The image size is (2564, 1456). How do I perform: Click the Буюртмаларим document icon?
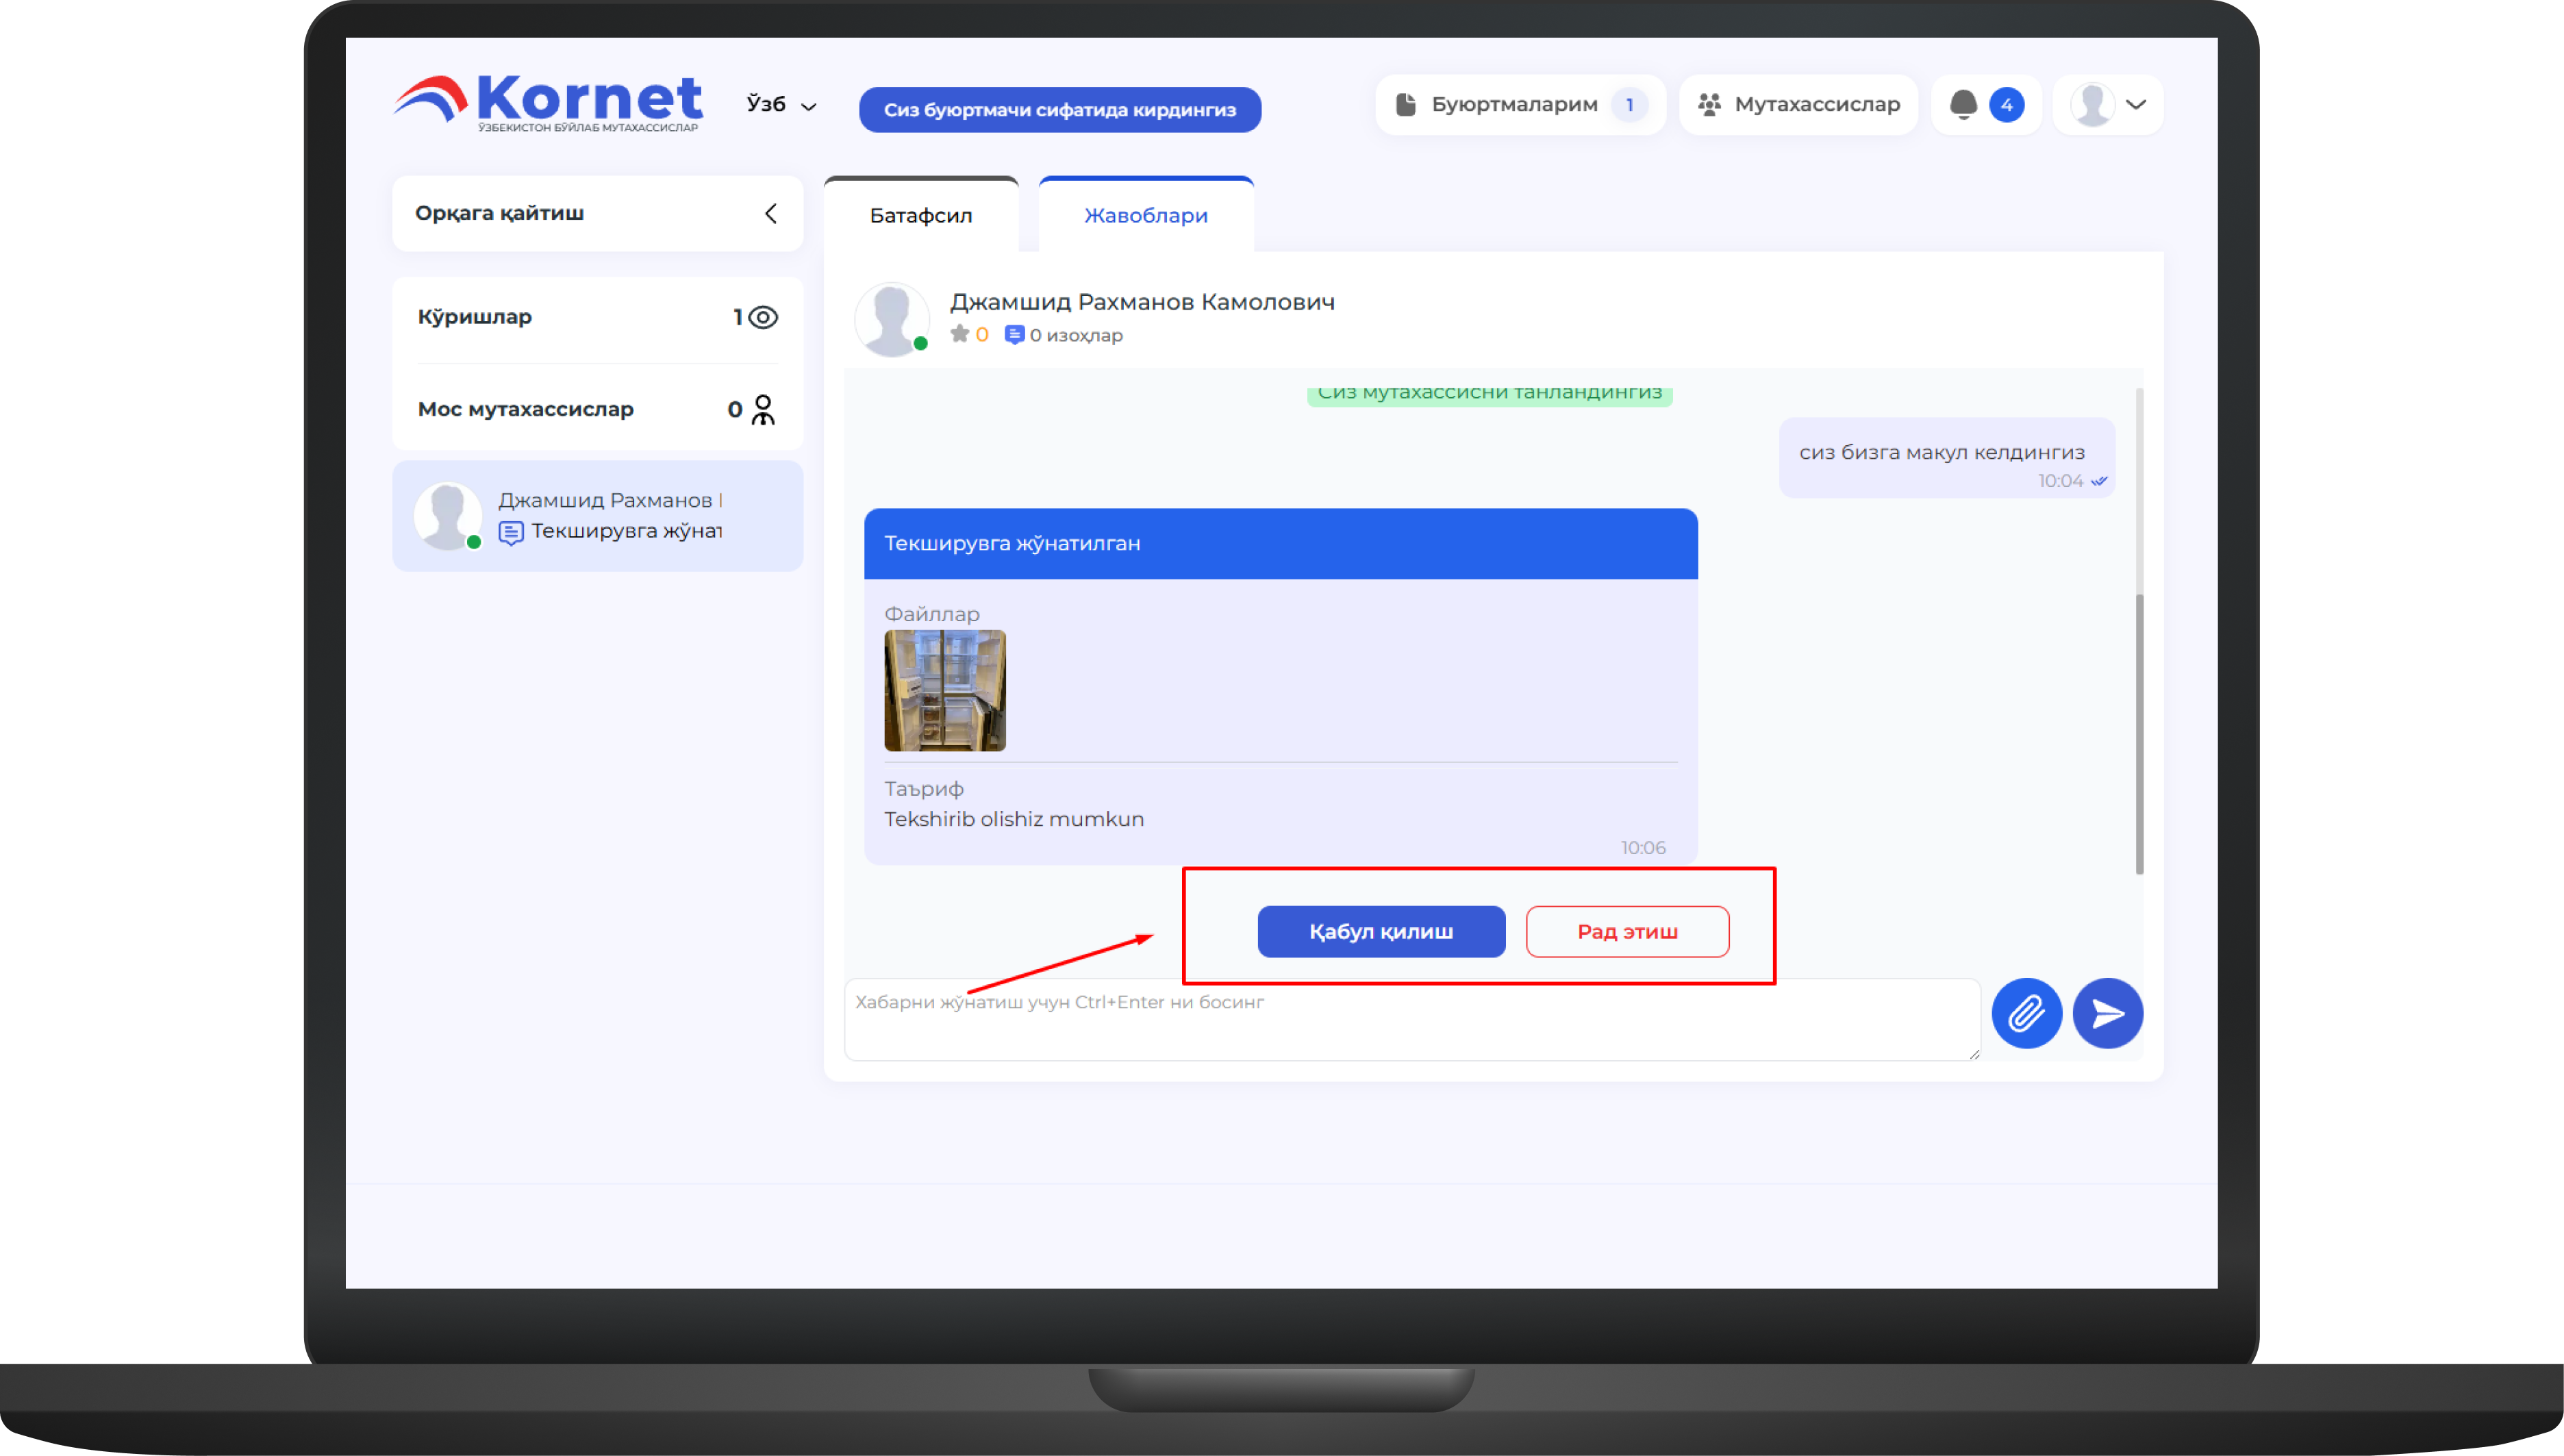tap(1406, 104)
